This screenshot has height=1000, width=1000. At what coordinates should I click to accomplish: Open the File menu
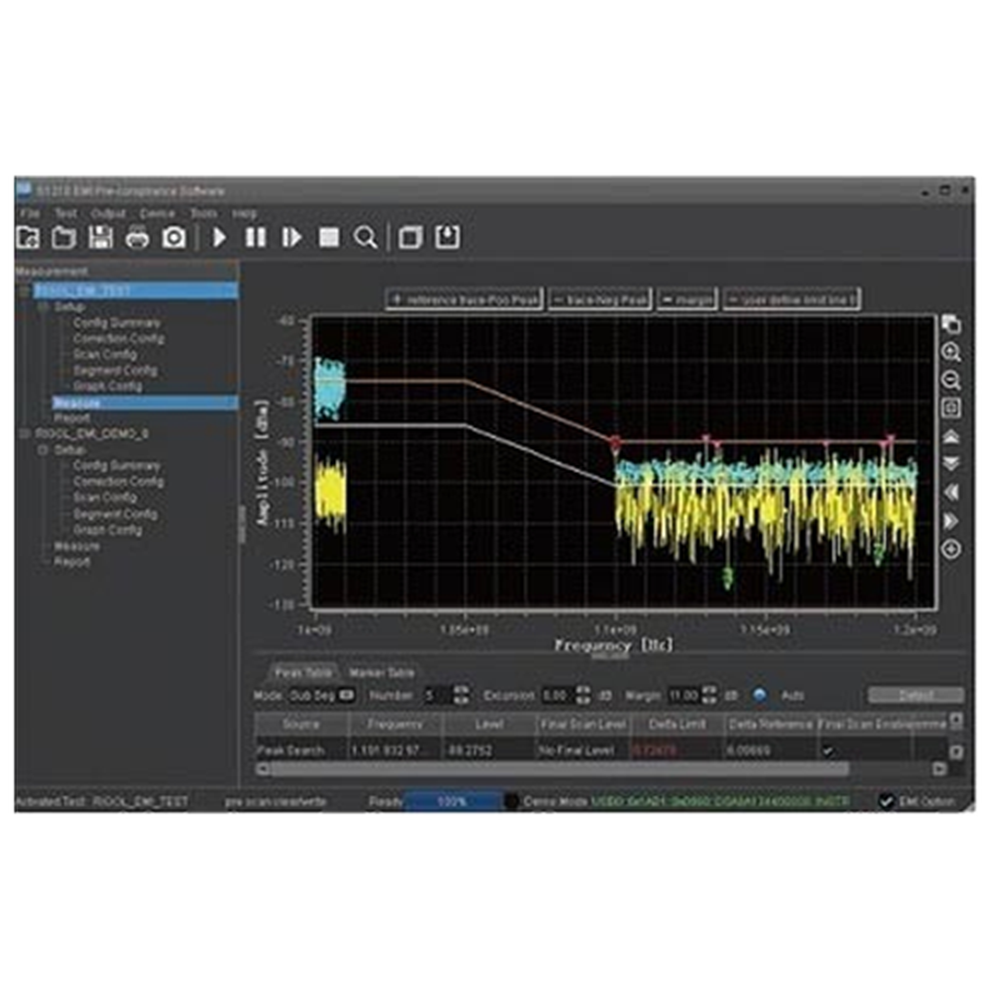tap(29, 213)
